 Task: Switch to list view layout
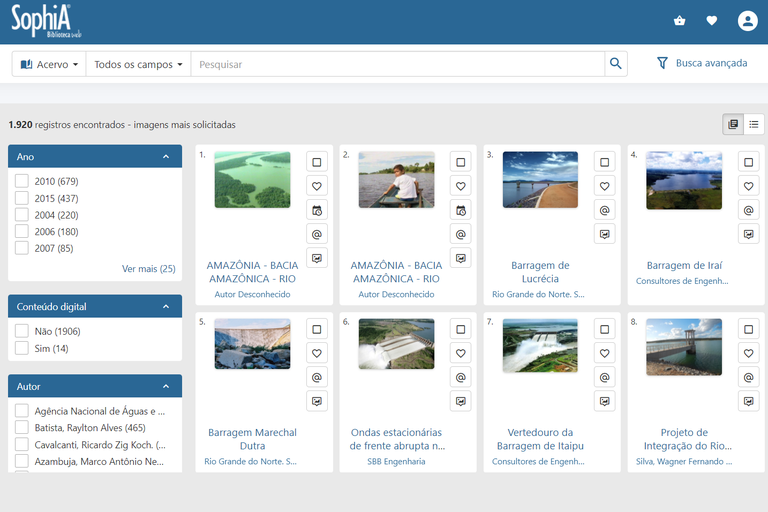754,124
